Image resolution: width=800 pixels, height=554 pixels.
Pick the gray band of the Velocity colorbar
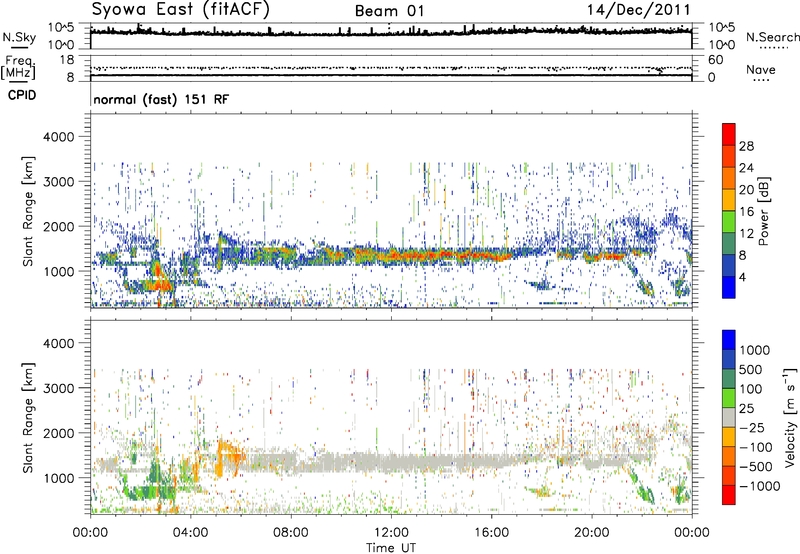tap(729, 417)
